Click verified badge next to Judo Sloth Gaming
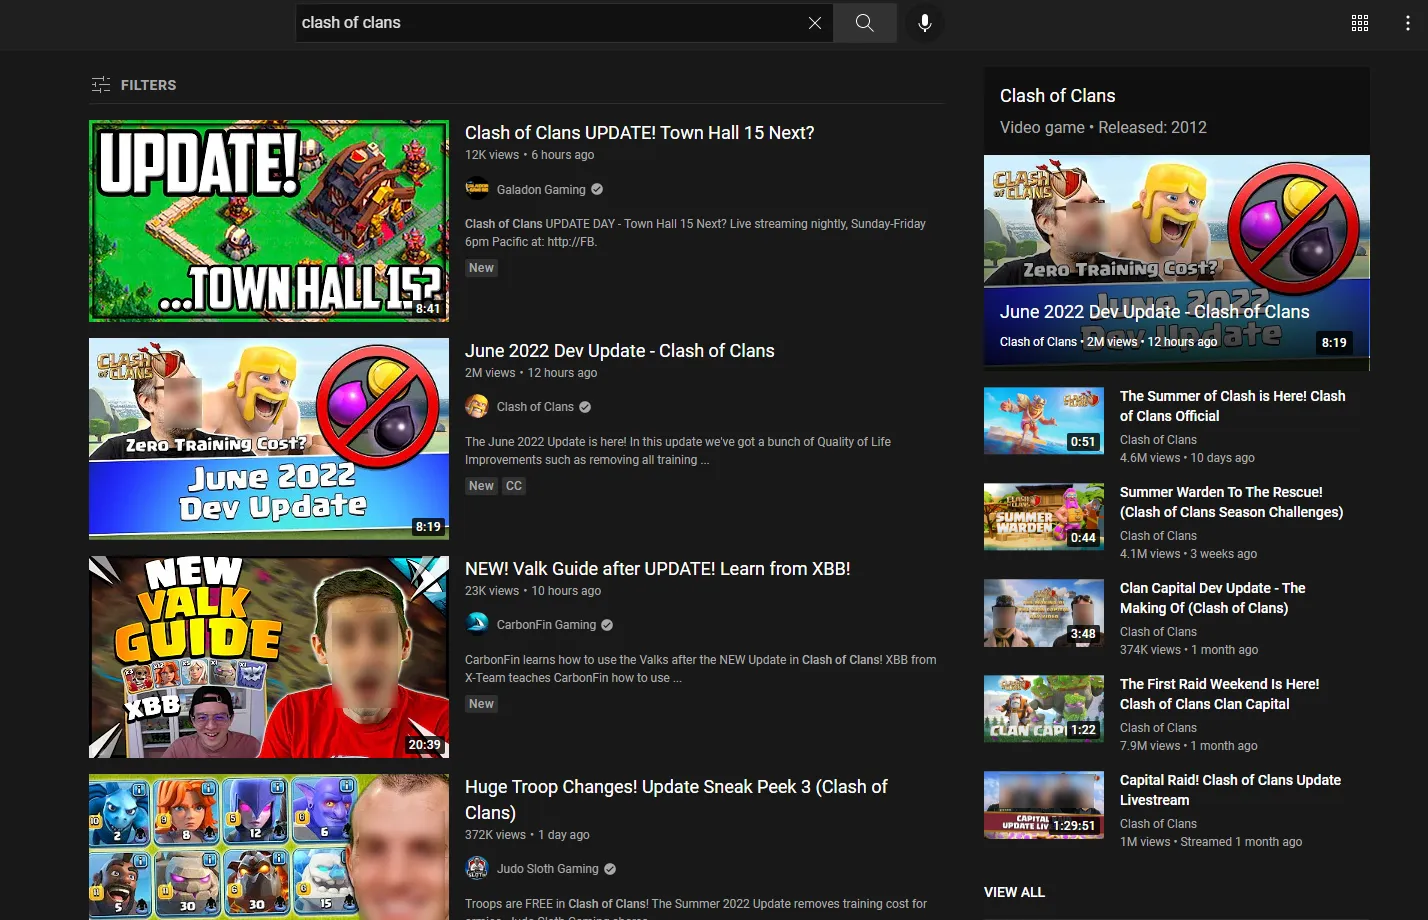Viewport: 1428px width, 920px height. pyautogui.click(x=610, y=869)
